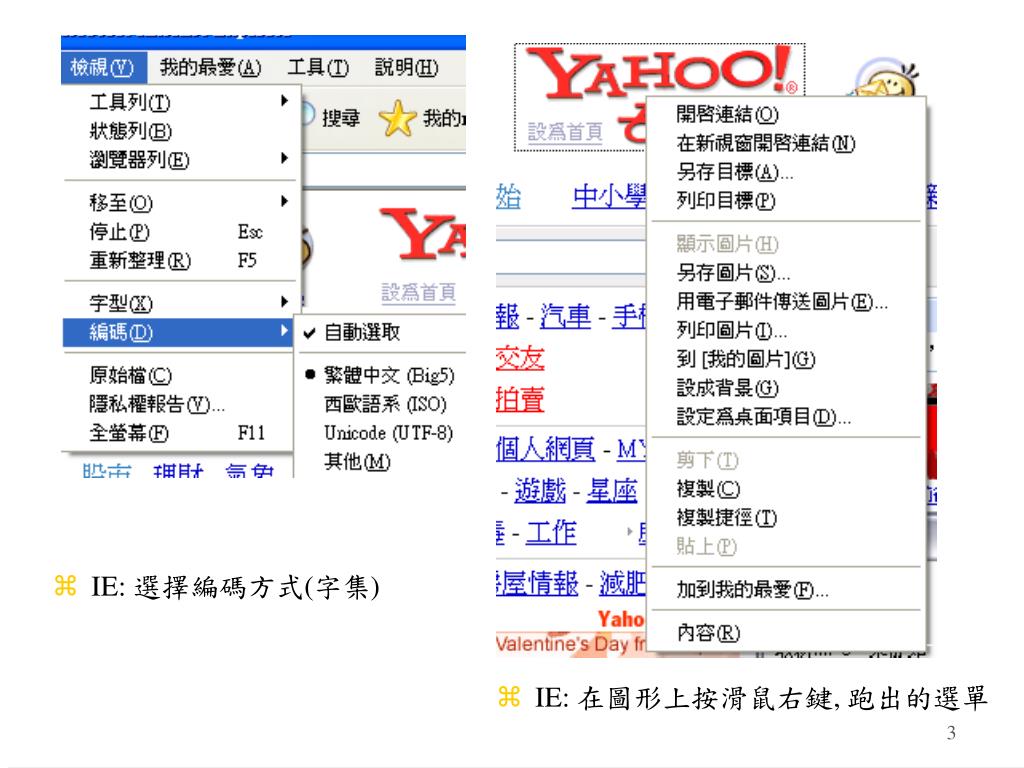This screenshot has height=768, width=1024.
Task: Open the 我的最愛(A) menu
Action: (210, 67)
